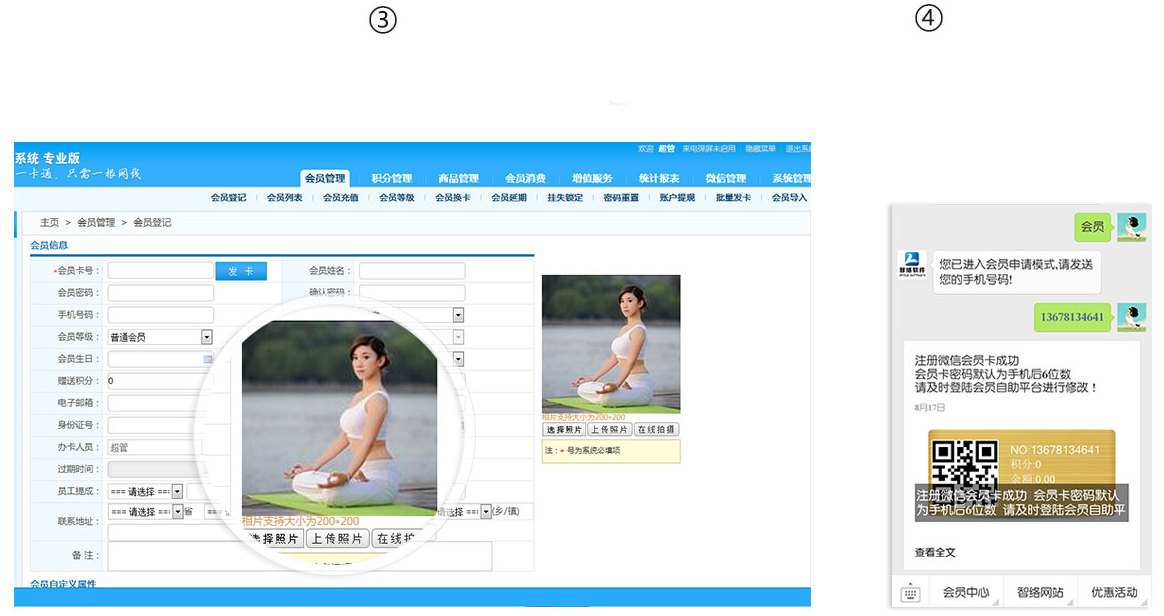
Task: Open the 商品管理 tab
Action: (x=458, y=179)
